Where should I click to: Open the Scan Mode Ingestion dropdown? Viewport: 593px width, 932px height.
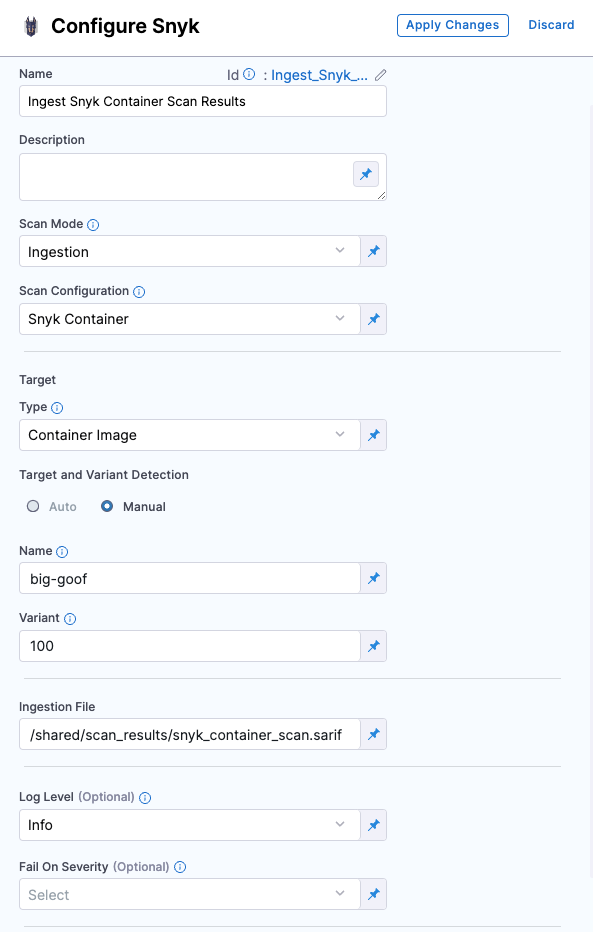(x=190, y=251)
